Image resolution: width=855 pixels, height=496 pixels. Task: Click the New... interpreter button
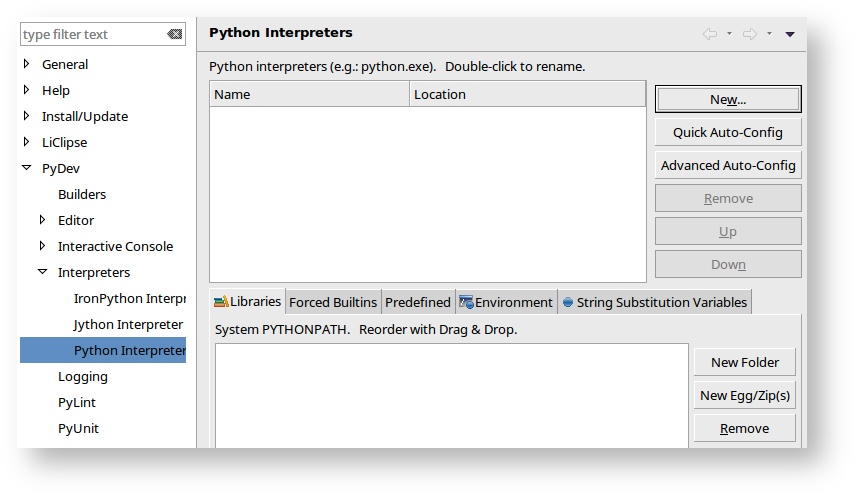coord(728,99)
